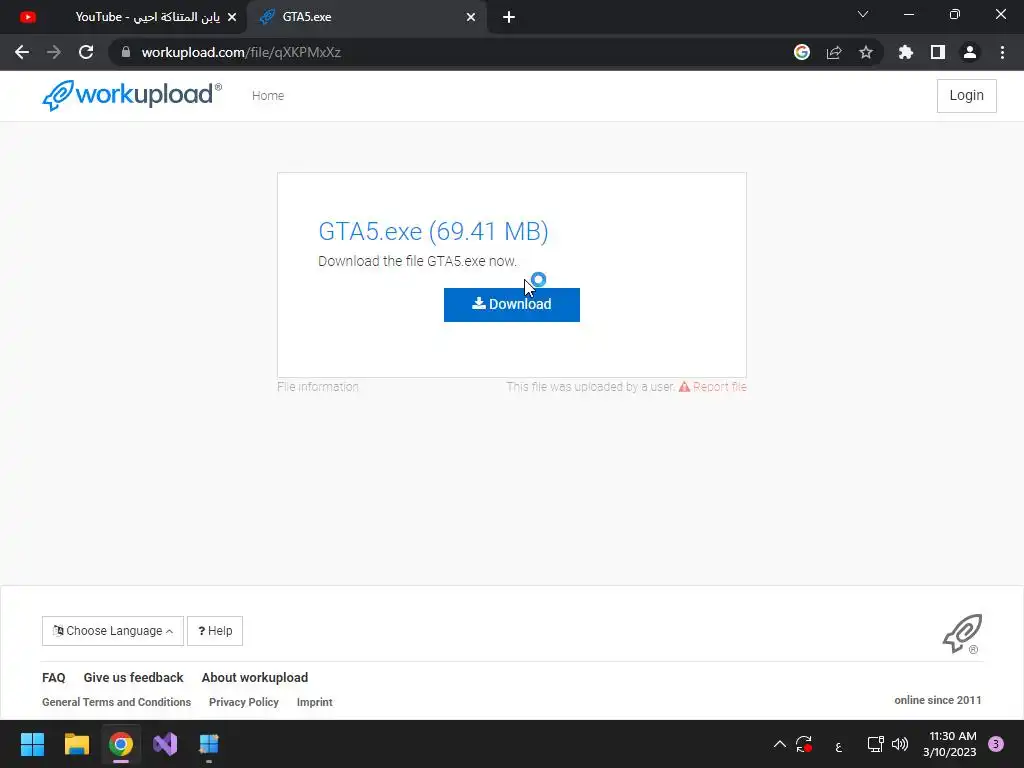Open the Windows Start menu
Image resolution: width=1024 pixels, height=768 pixels.
click(32, 744)
